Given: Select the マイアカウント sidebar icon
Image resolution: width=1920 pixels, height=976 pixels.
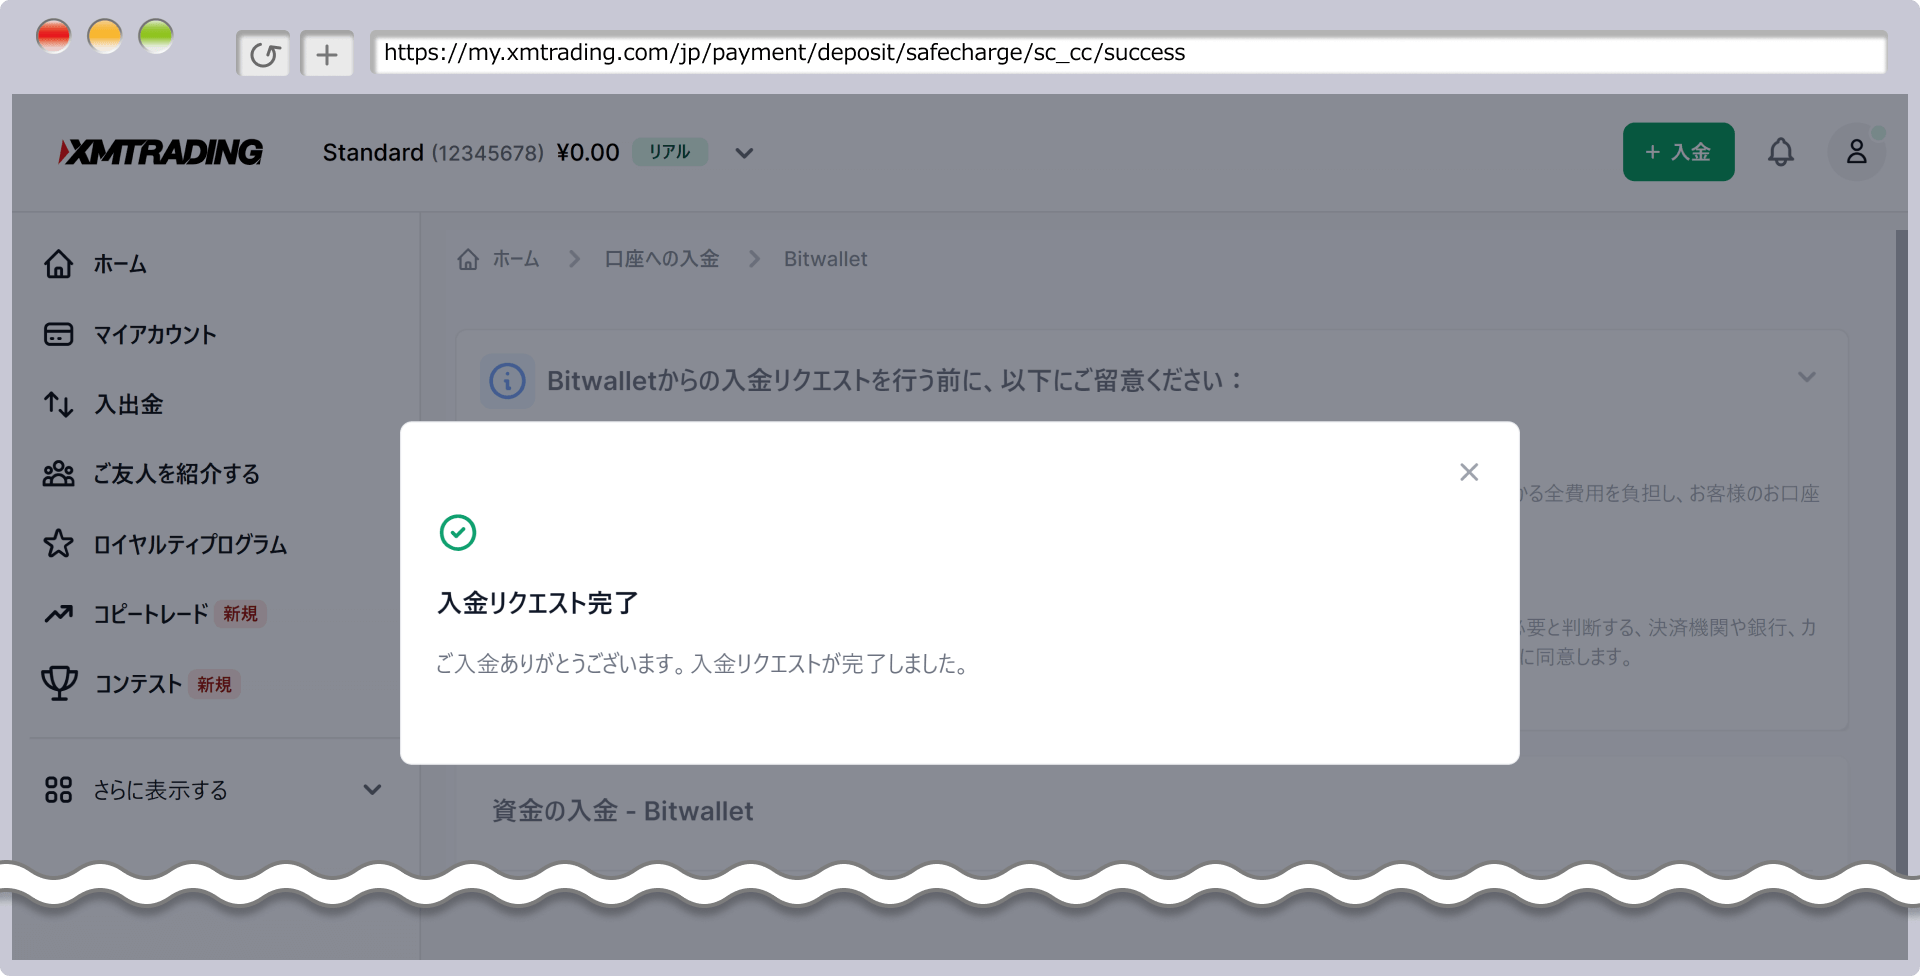Looking at the screenshot, I should tap(58, 334).
